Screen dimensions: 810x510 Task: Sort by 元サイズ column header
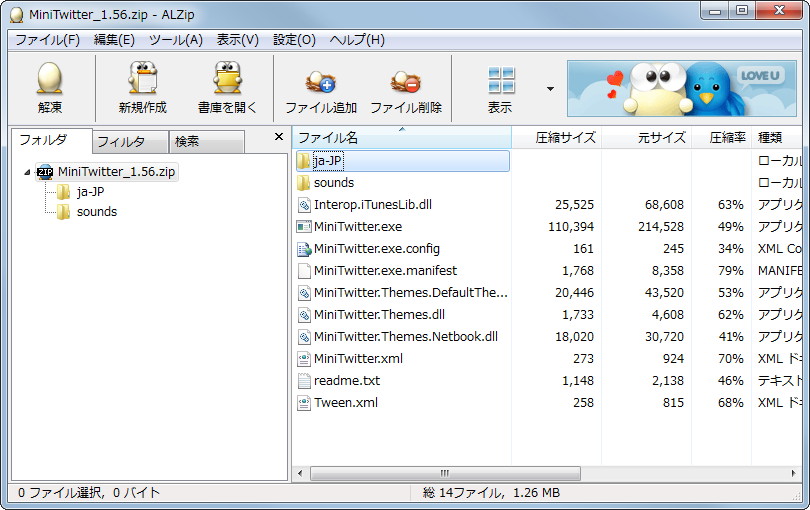[647, 137]
